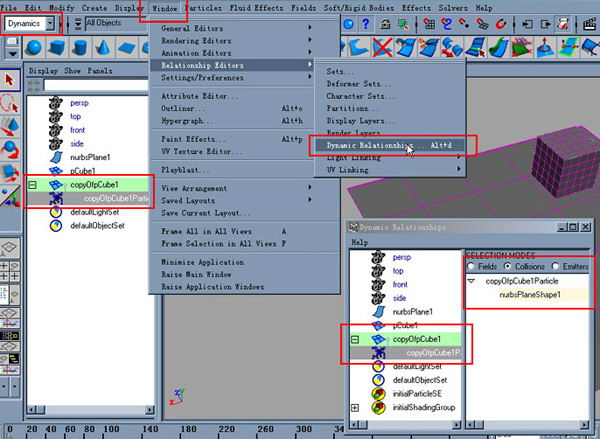Click the blue sphere status icon
Screen dimensions: 600x439
coord(348,24)
